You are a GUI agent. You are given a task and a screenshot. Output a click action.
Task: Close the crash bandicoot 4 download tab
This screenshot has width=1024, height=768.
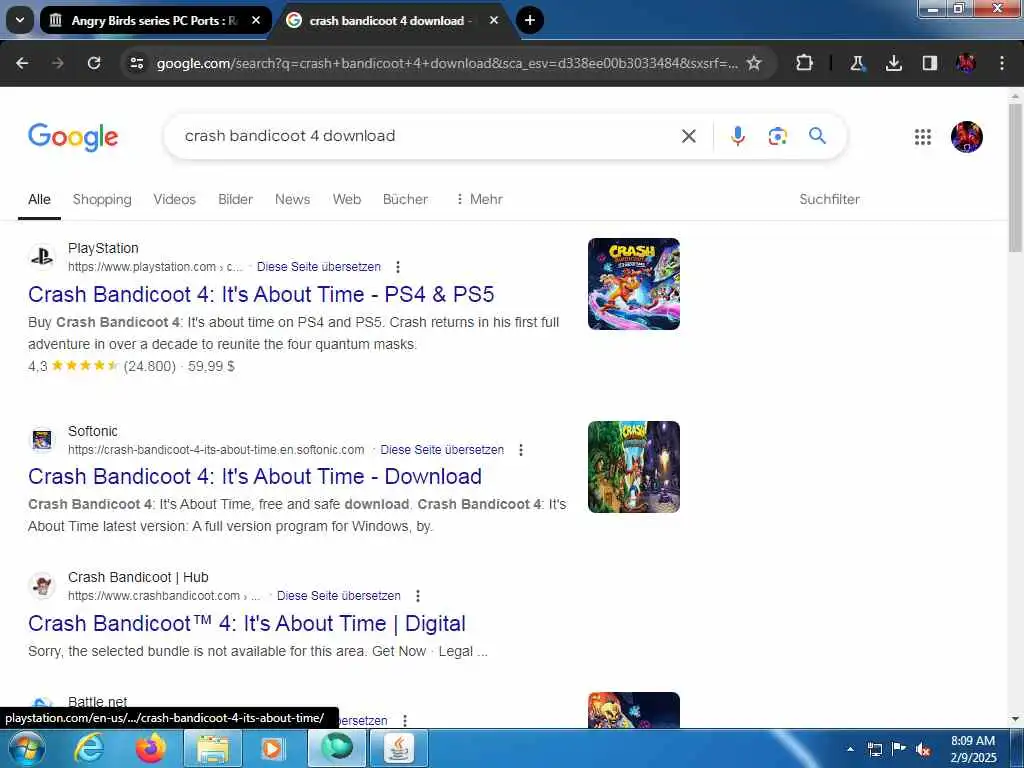click(494, 20)
